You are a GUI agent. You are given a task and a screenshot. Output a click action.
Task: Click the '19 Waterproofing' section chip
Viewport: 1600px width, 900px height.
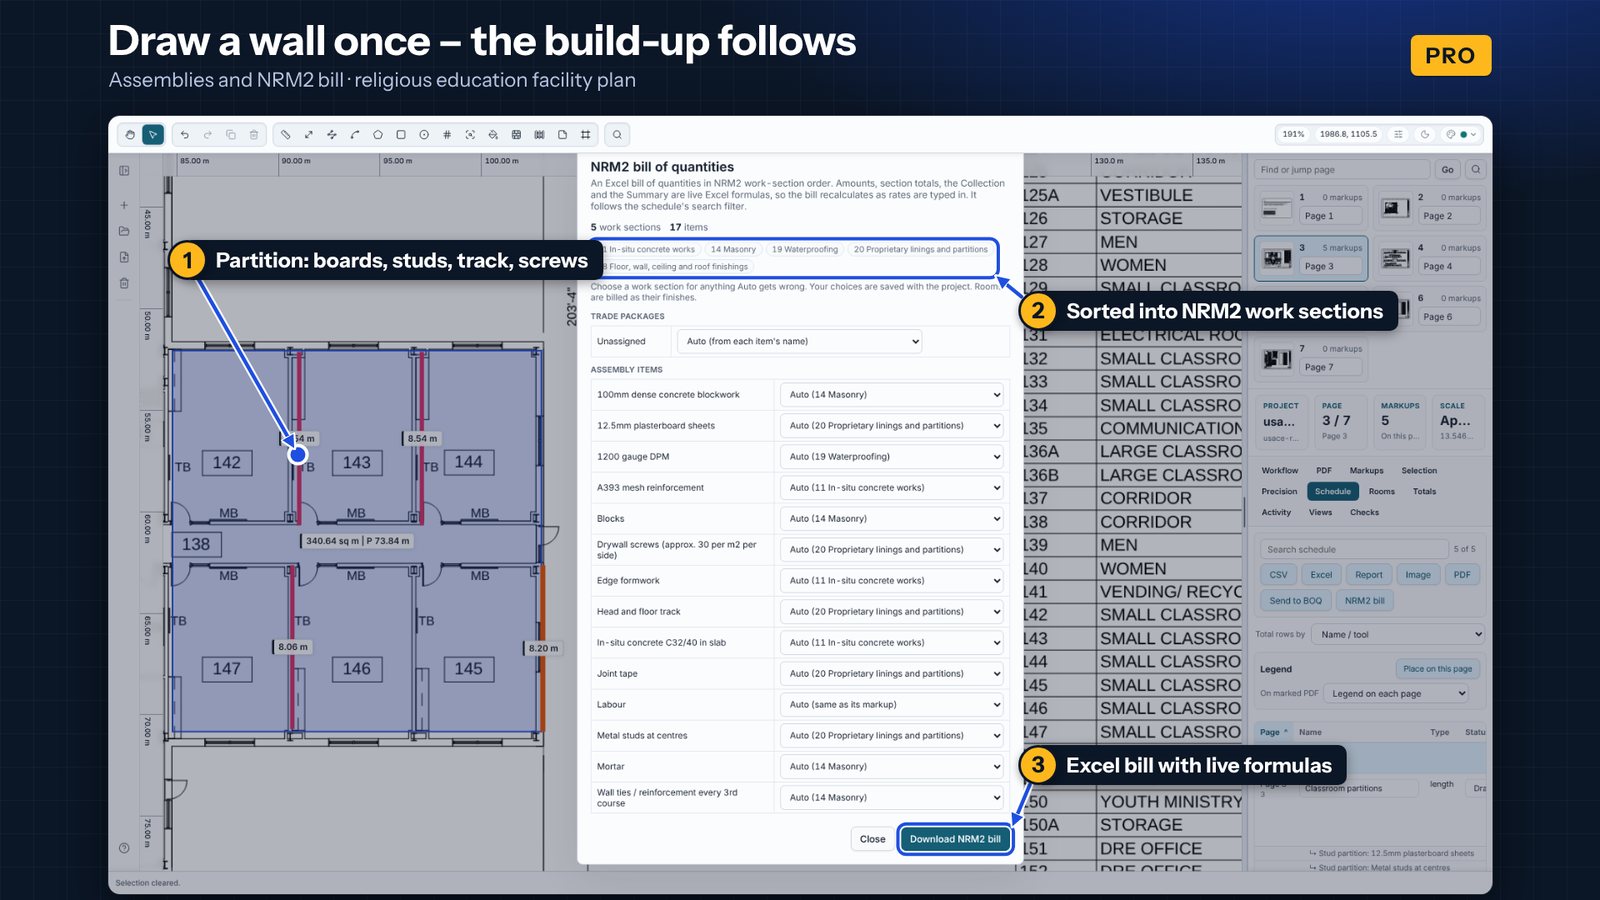click(805, 249)
